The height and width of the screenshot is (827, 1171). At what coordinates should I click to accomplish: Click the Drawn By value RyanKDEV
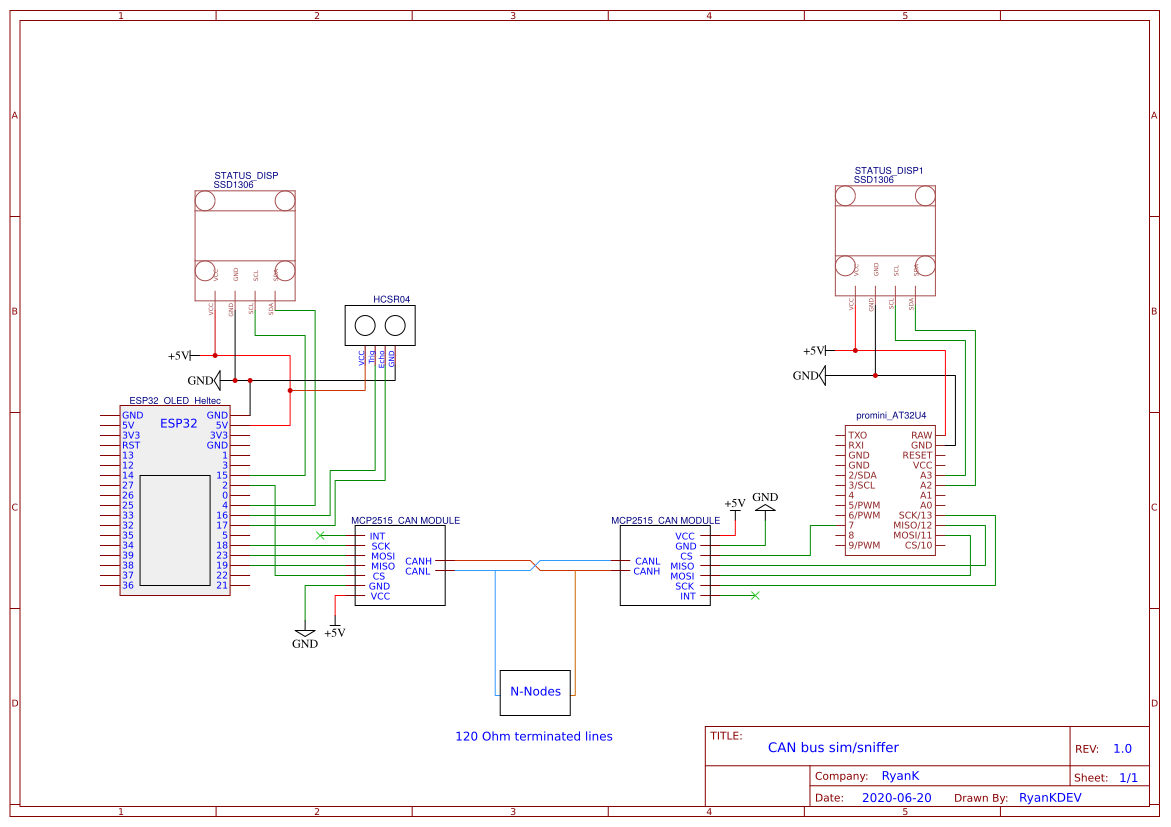(x=1050, y=798)
